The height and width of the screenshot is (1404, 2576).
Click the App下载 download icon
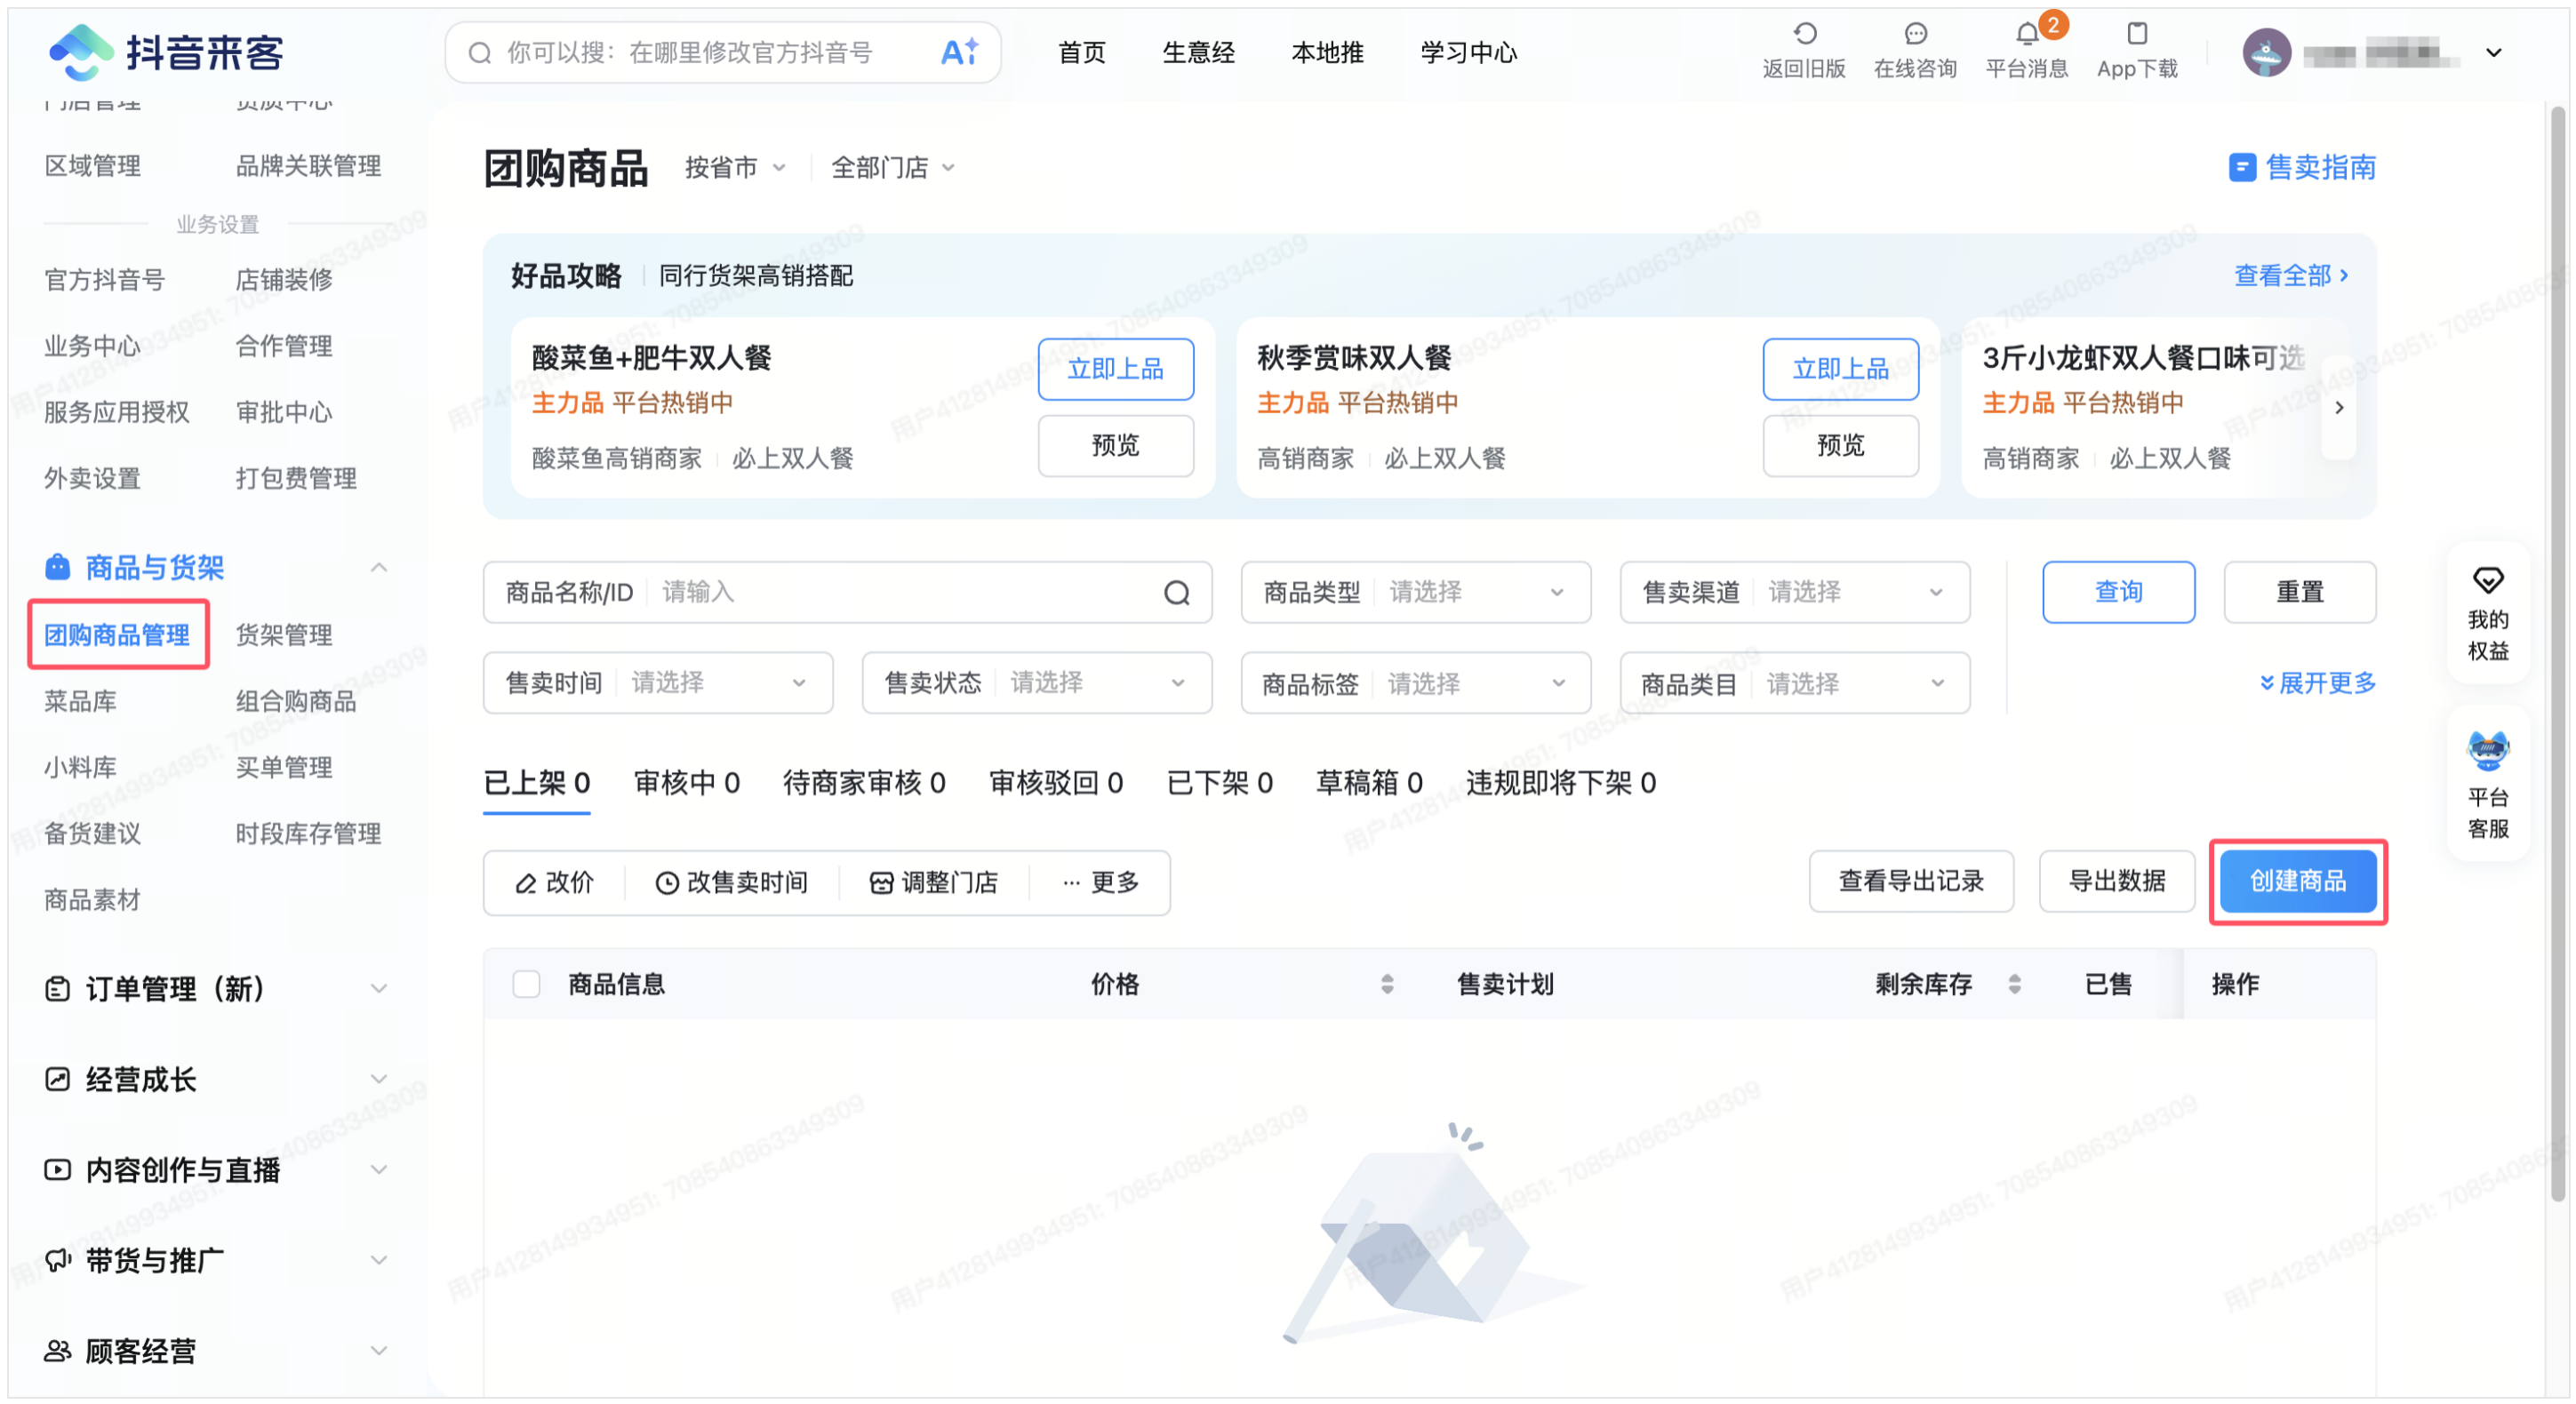coord(2137,33)
